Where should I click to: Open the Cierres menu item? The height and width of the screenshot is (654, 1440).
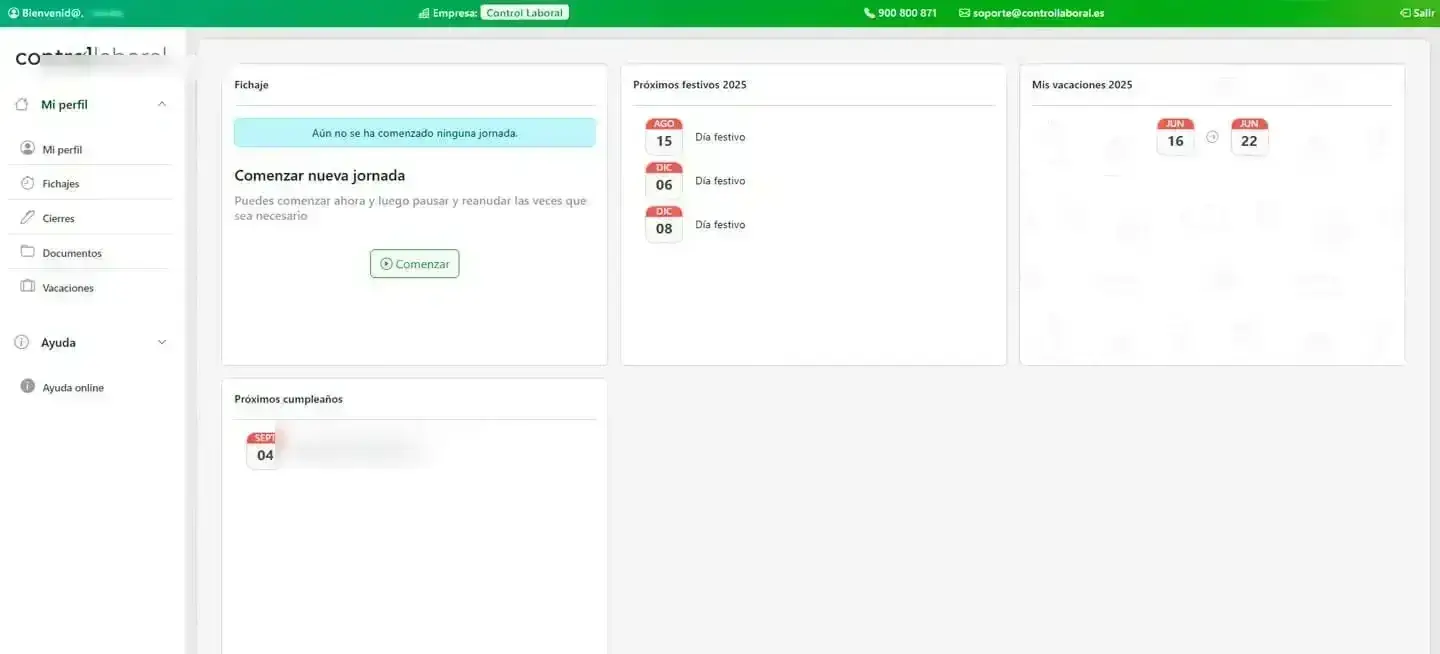coord(58,218)
